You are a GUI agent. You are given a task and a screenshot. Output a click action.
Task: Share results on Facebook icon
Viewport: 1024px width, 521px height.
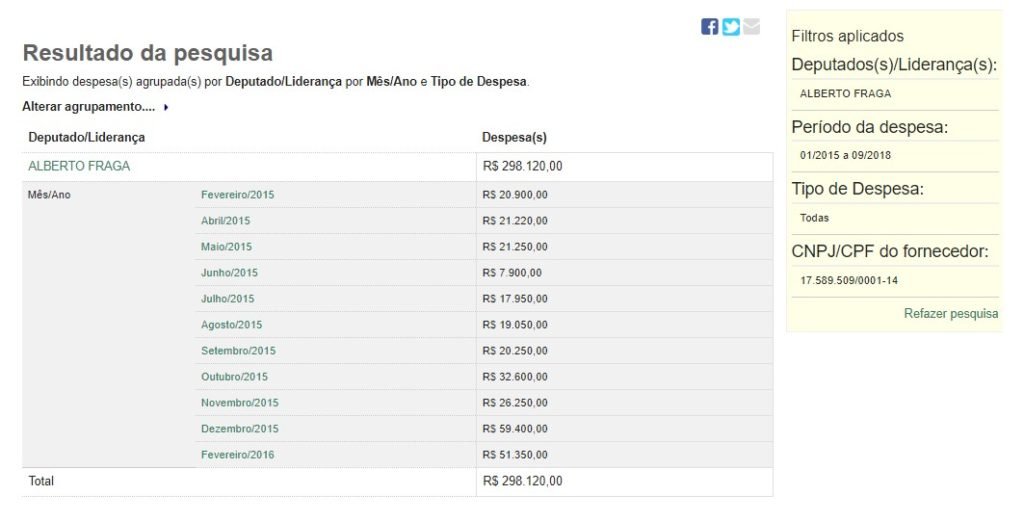click(x=709, y=27)
